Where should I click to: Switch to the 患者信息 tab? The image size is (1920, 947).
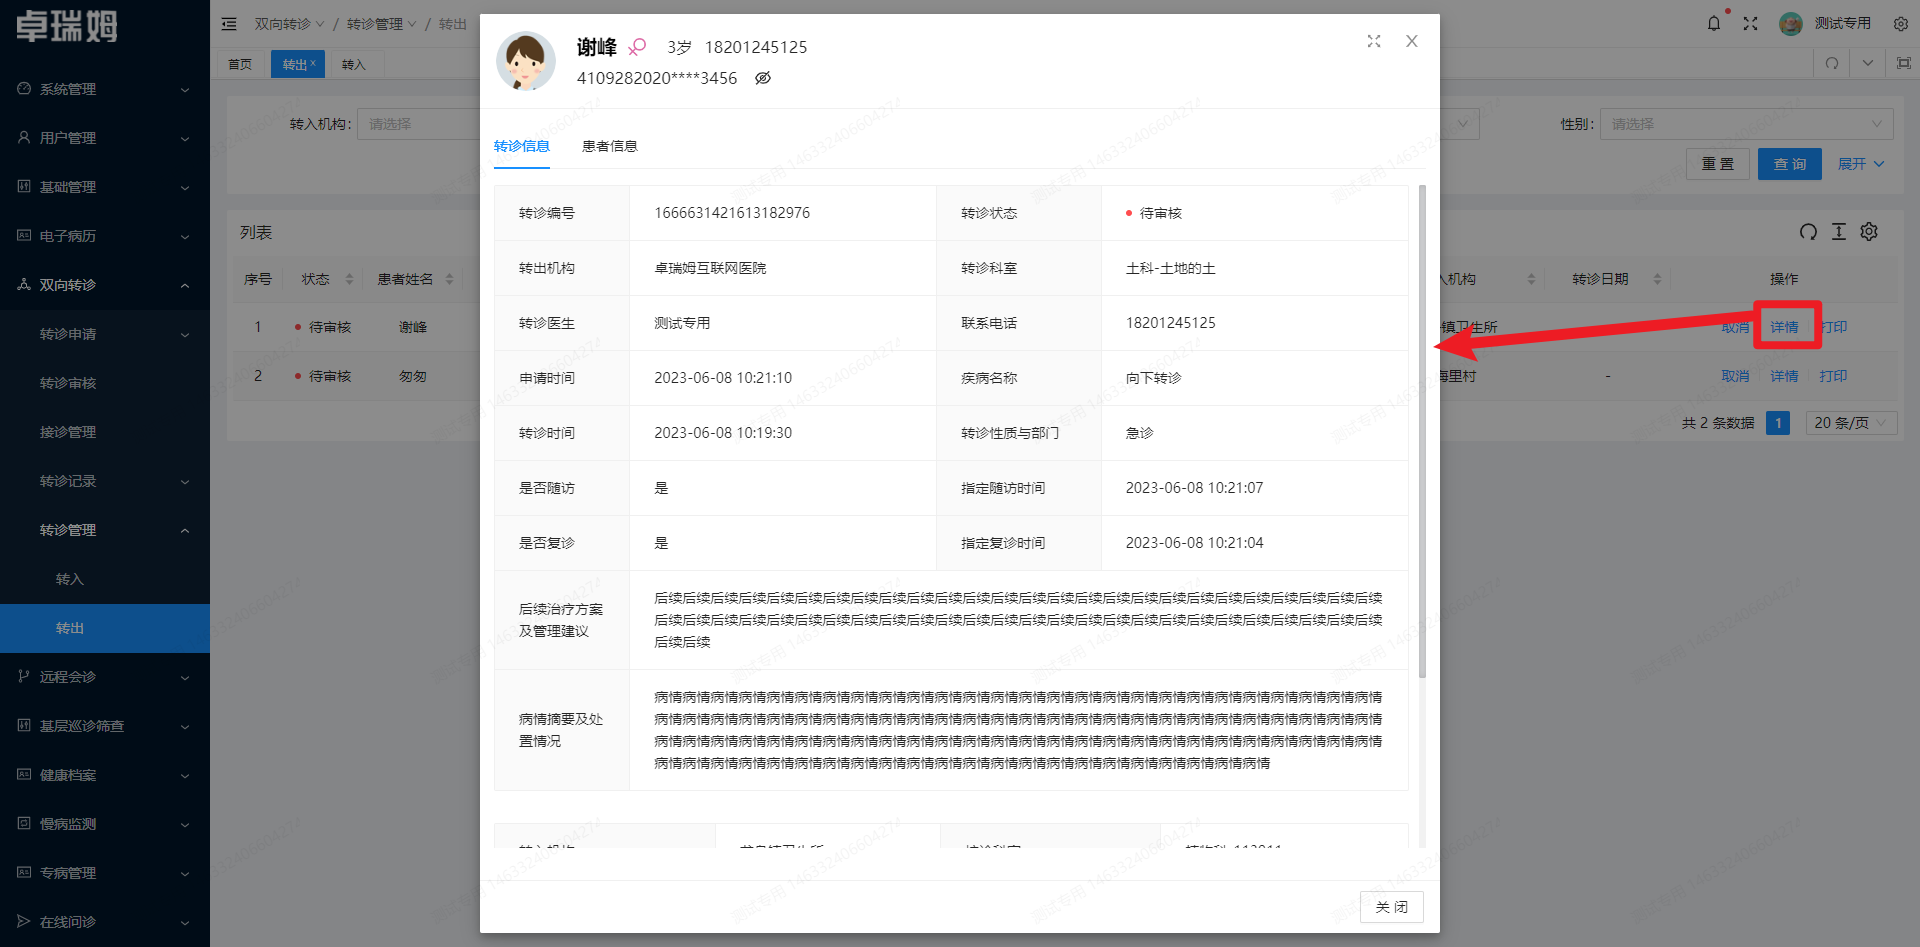610,146
